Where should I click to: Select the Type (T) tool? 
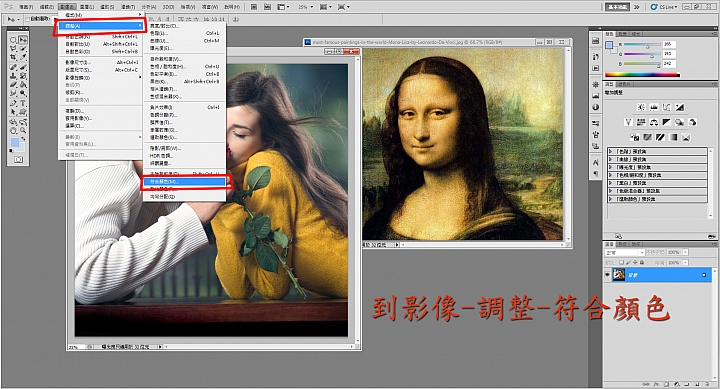pyautogui.click(x=23, y=103)
